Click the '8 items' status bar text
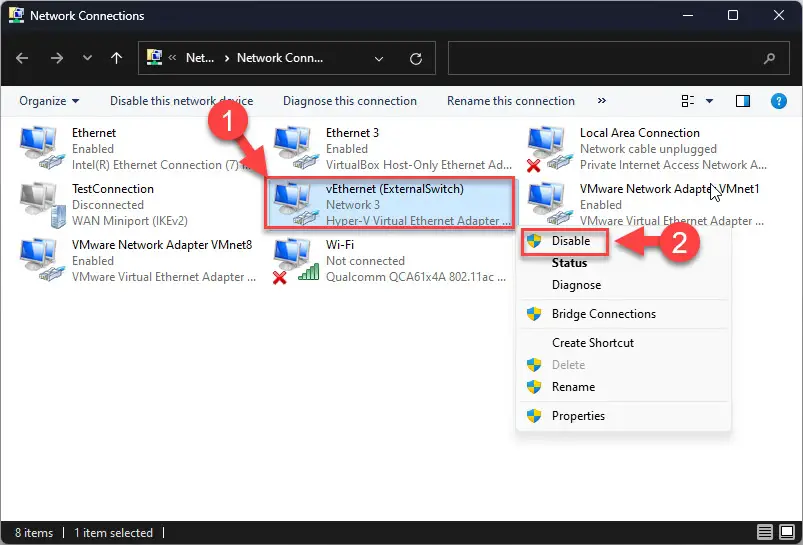This screenshot has height=545, width=803. coord(34,533)
